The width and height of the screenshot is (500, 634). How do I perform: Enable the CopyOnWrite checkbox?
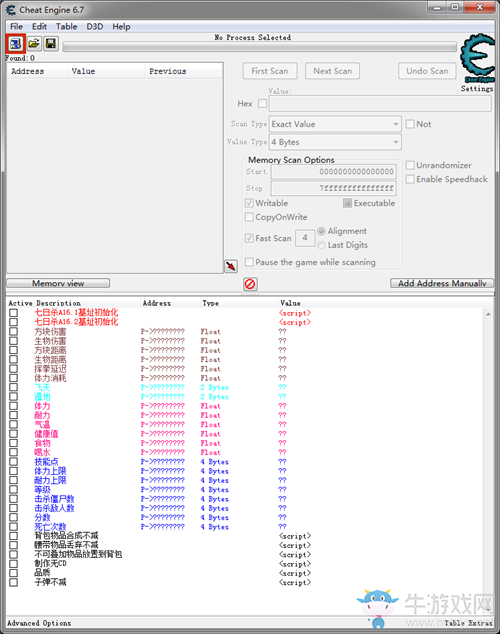click(x=249, y=217)
